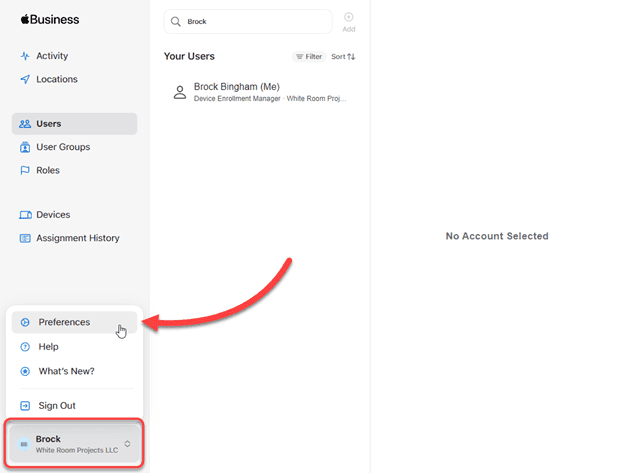
Task: Click the User Groups badge icon
Action: [x=25, y=147]
